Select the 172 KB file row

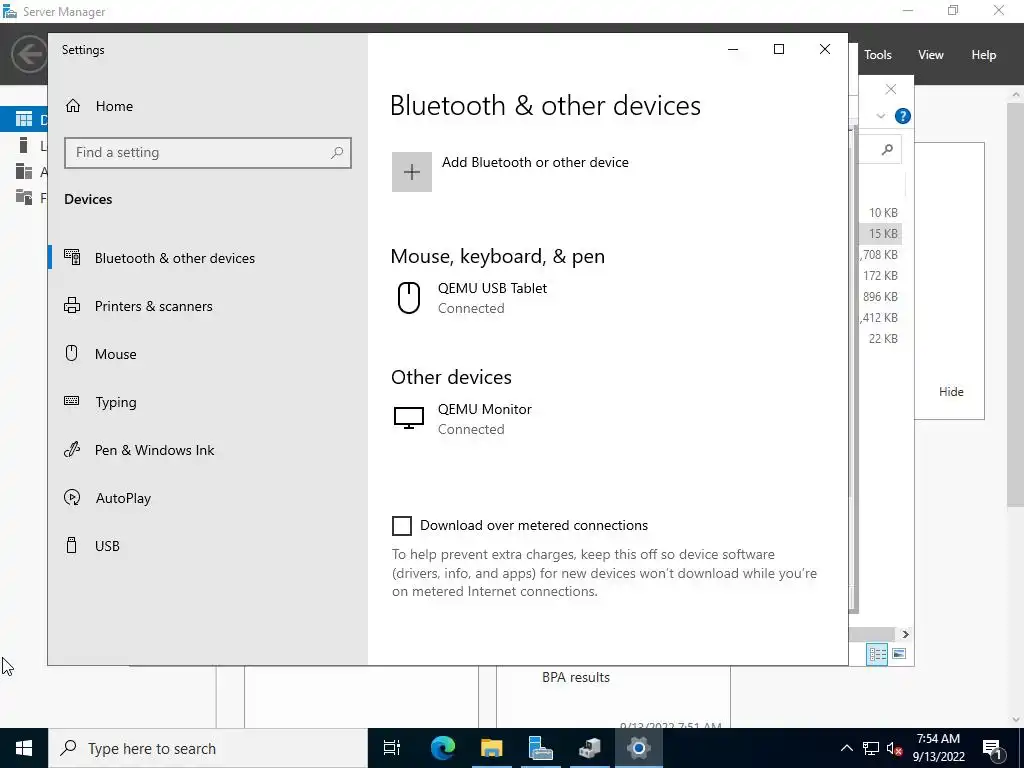pos(882,276)
